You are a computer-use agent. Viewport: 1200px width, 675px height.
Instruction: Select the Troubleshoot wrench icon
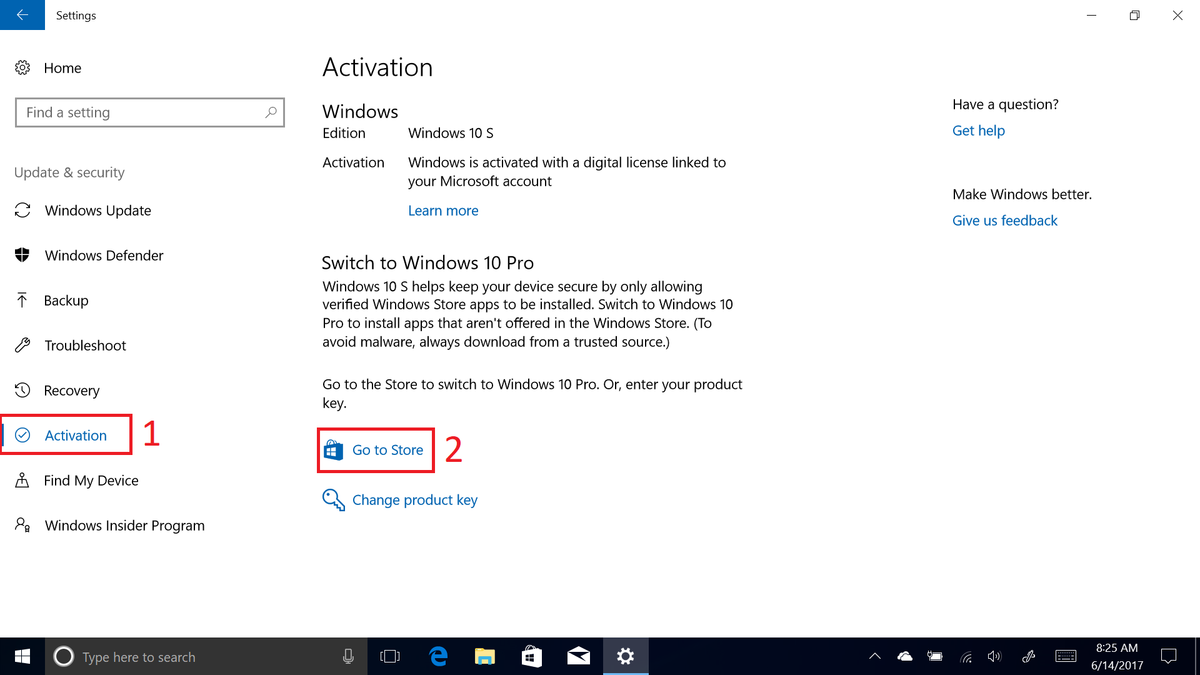(x=22, y=345)
